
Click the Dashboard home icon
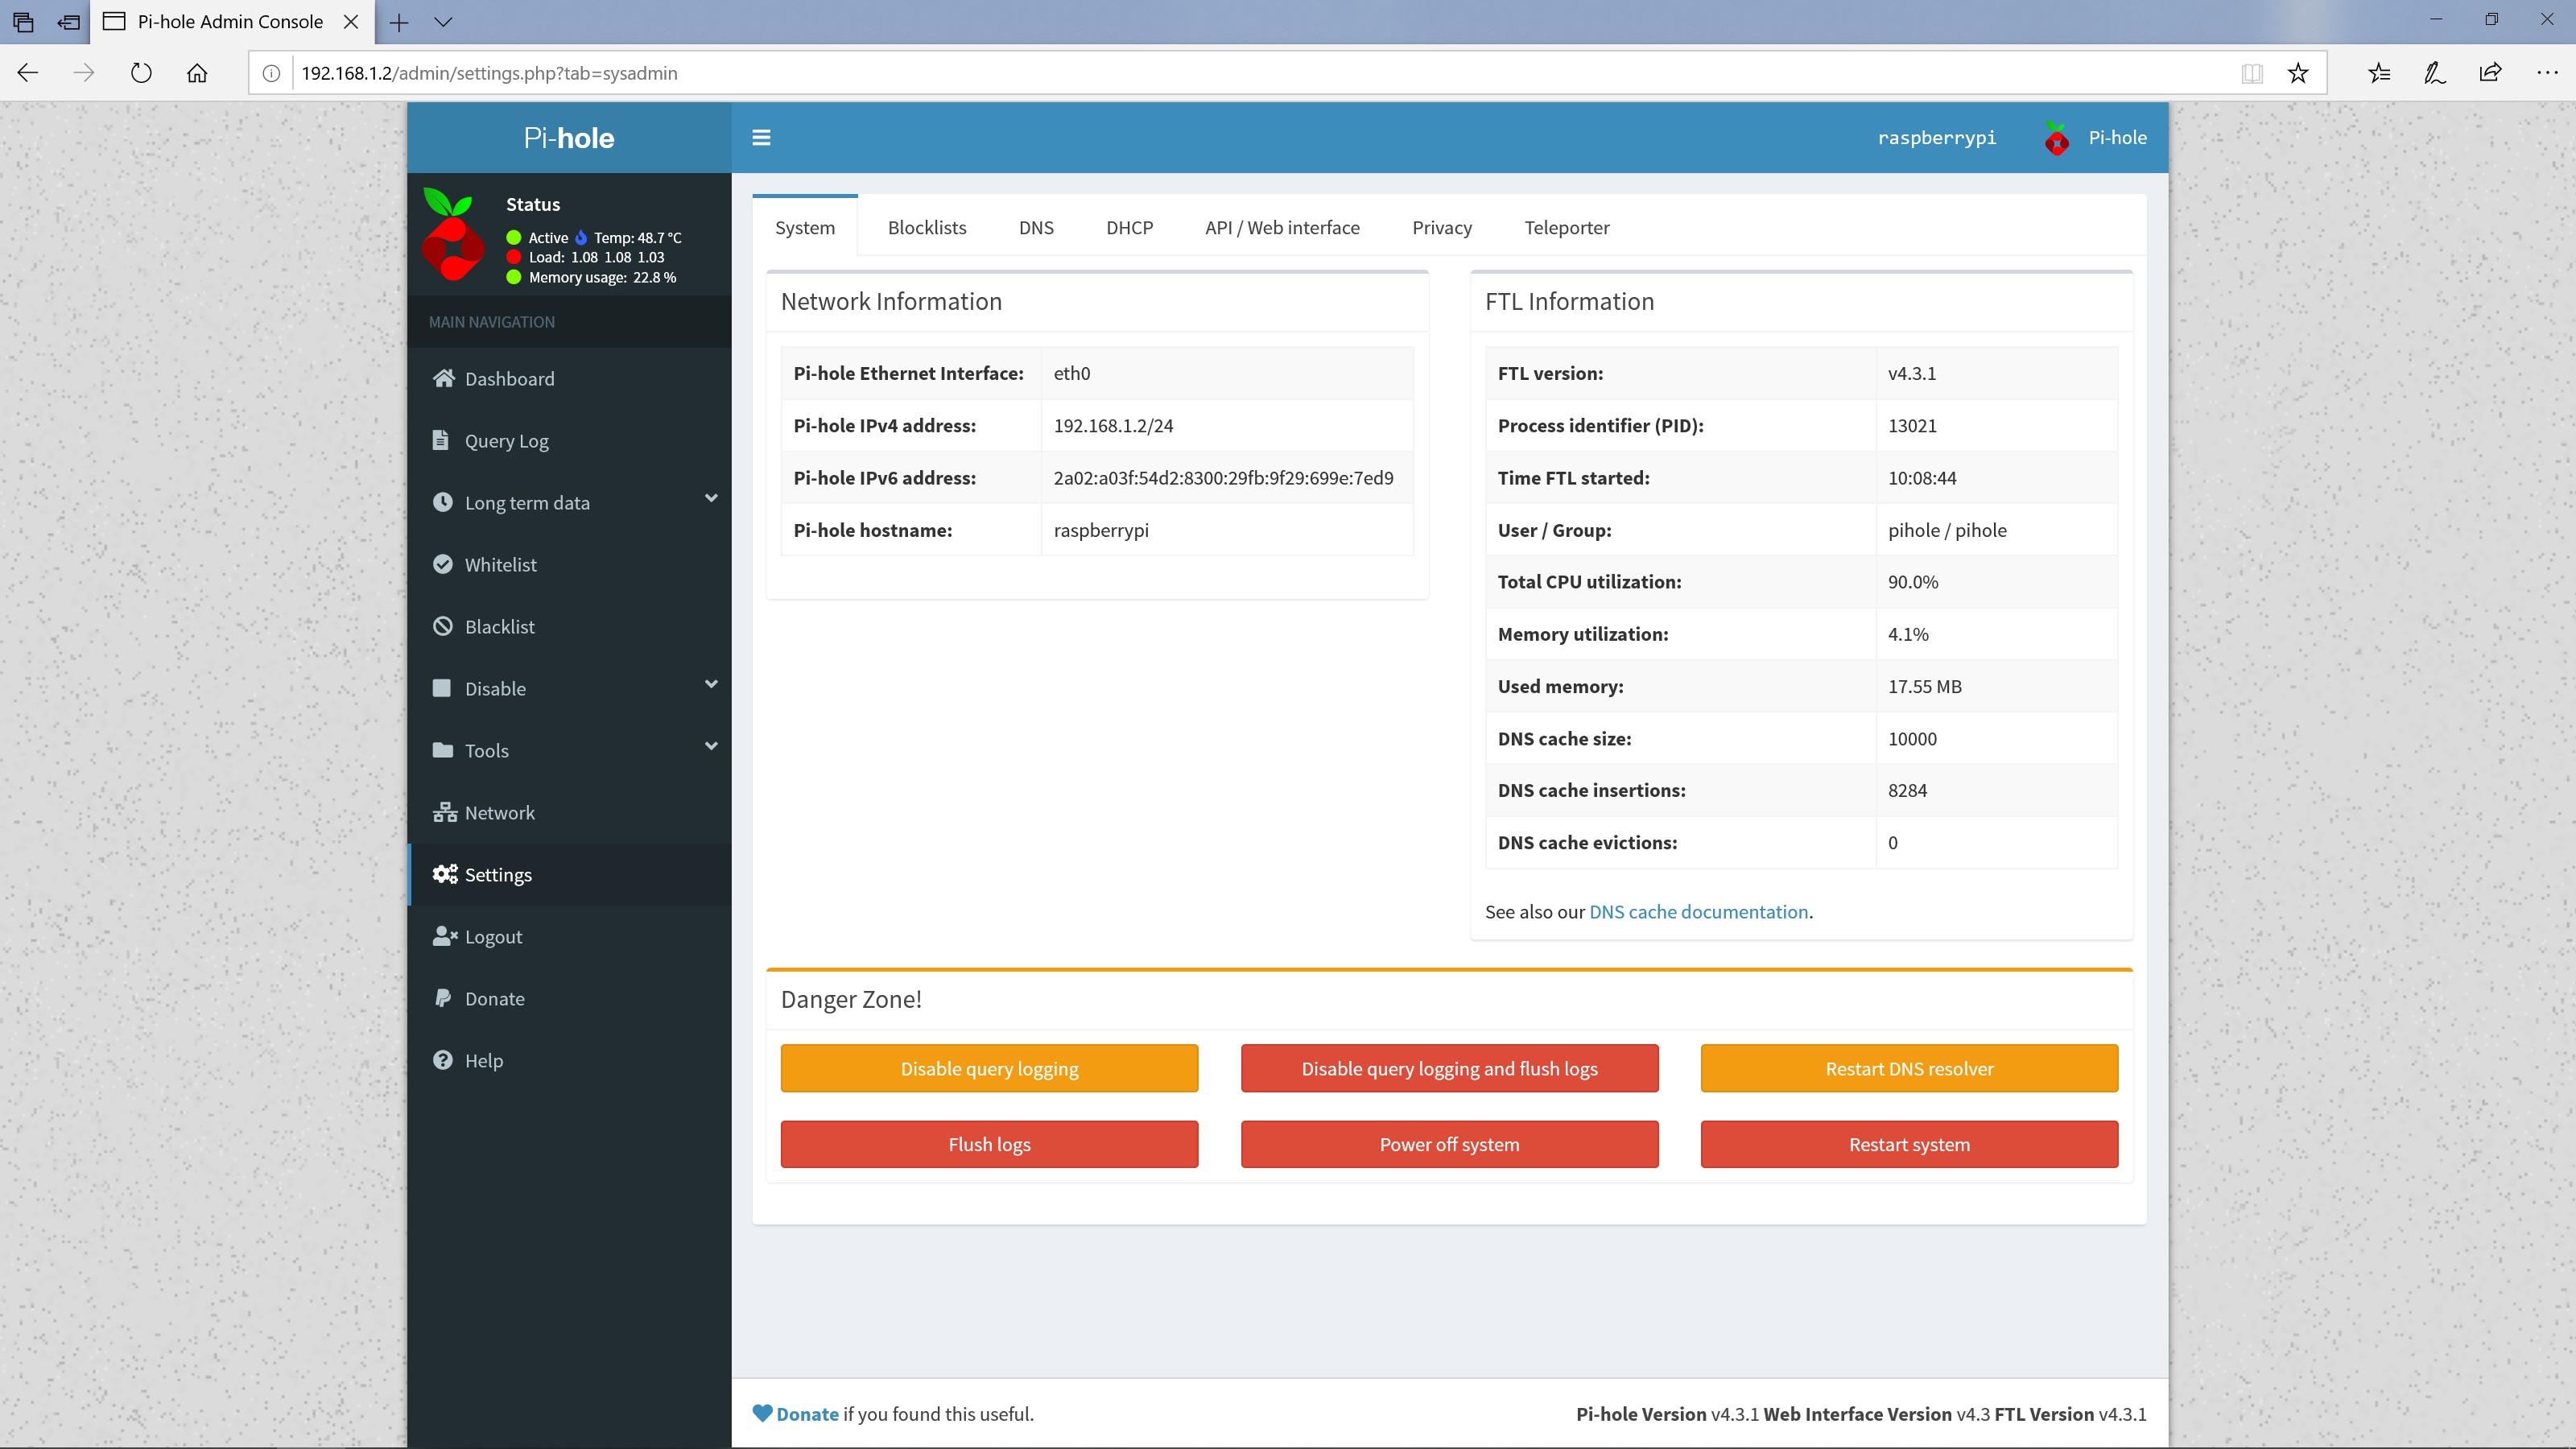[x=443, y=378]
